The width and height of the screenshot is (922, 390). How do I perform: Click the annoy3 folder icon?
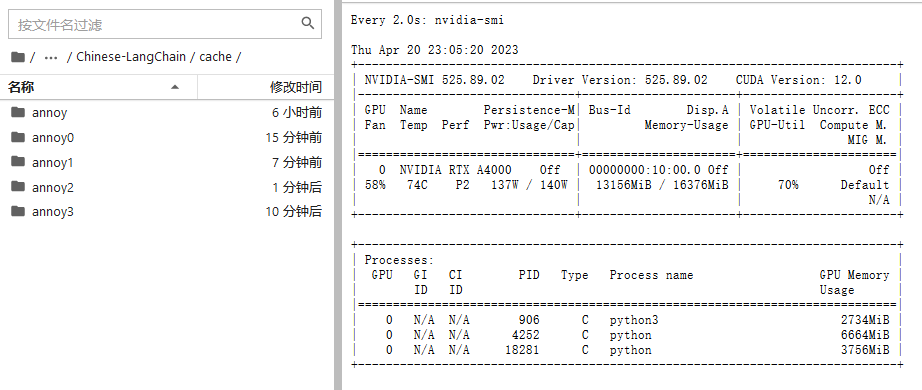click(x=18, y=211)
